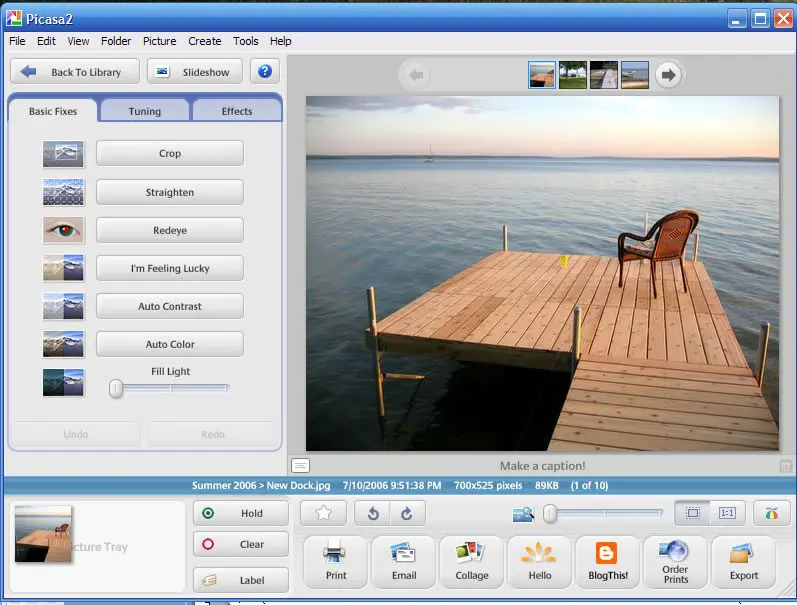
Task: Open the Print tool
Action: click(x=335, y=561)
